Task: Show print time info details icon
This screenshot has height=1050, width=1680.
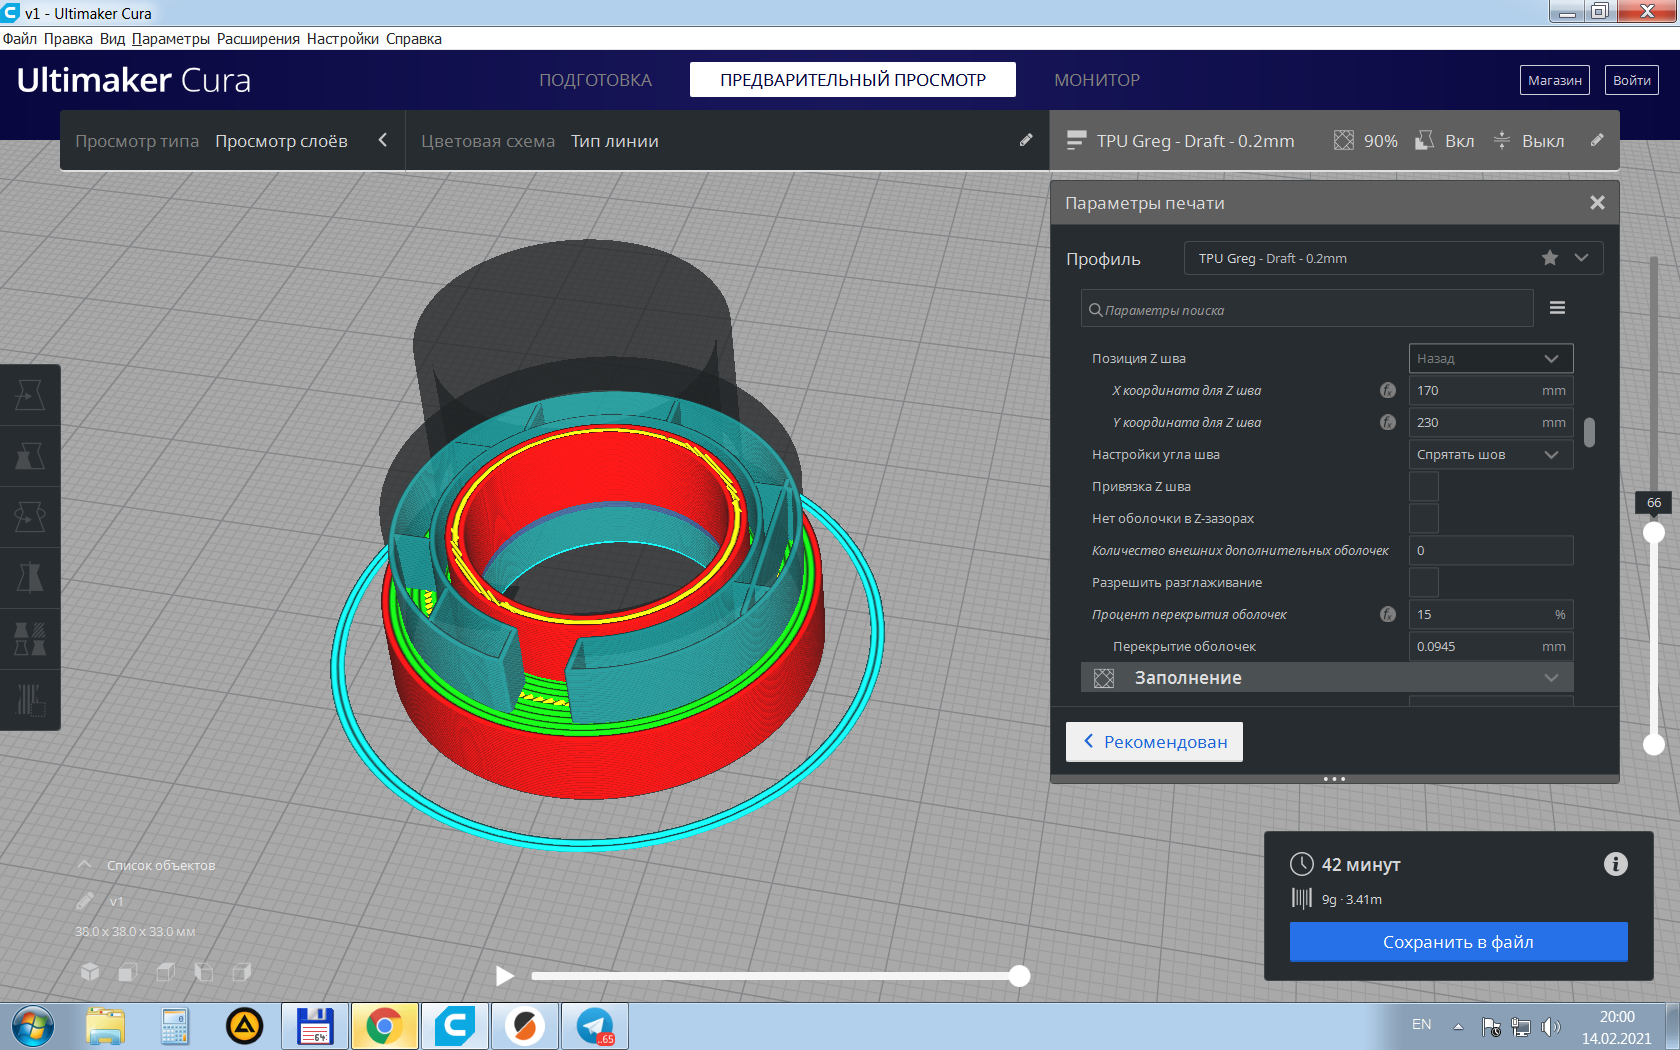Action: (x=1616, y=864)
